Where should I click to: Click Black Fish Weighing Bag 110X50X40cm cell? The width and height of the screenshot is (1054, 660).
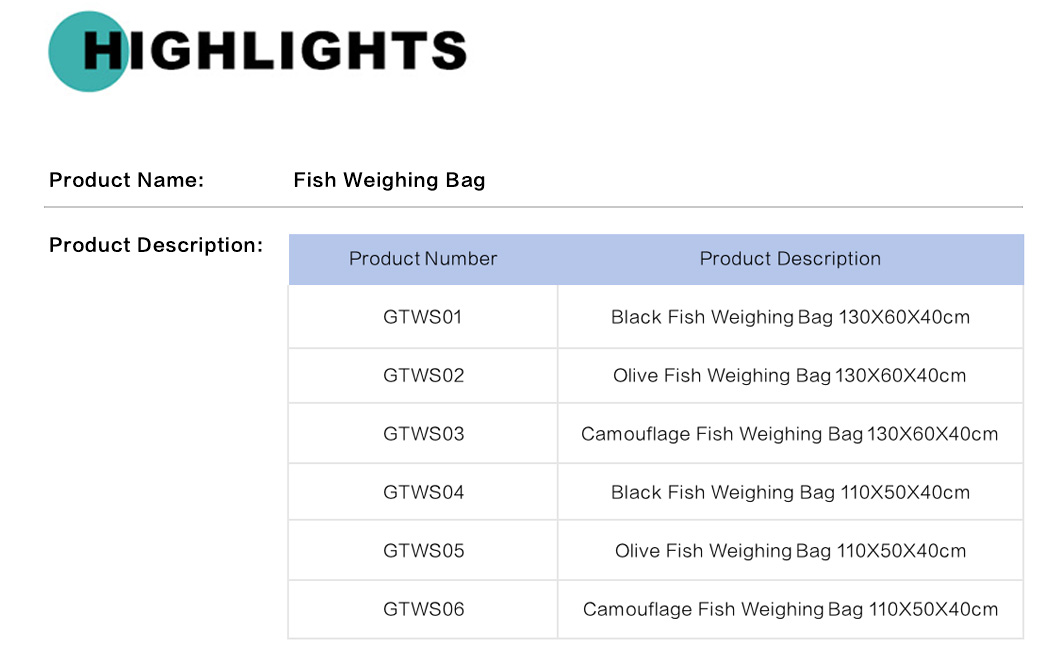tap(790, 492)
